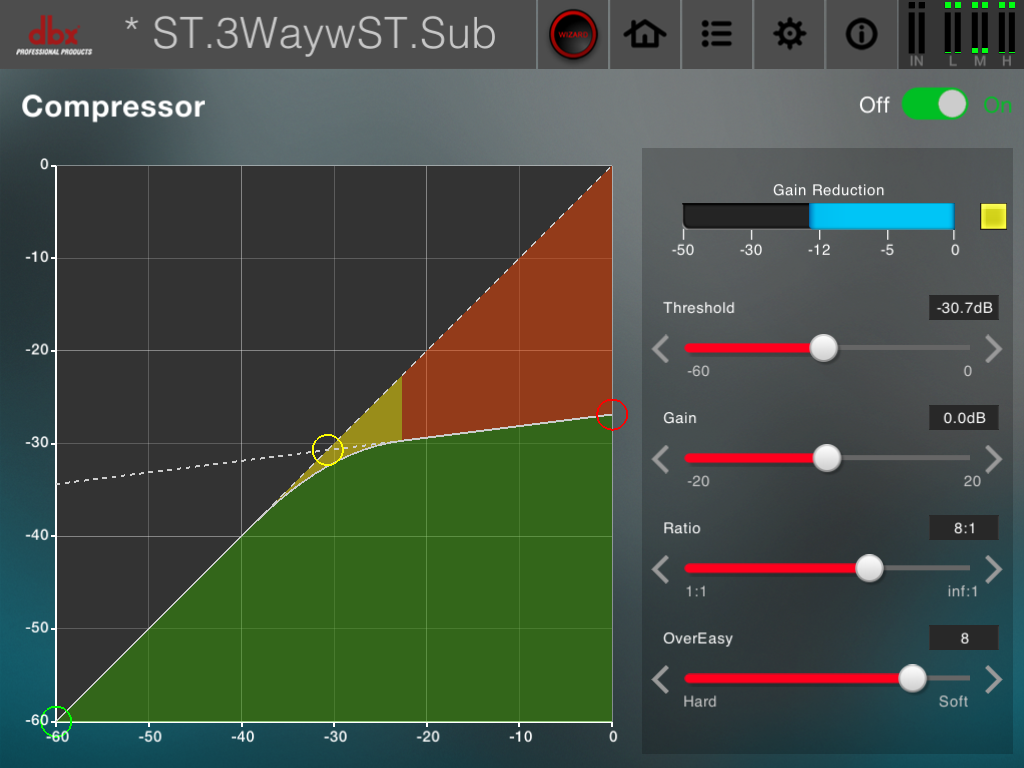This screenshot has width=1024, height=768.
Task: Click the yellow threshold circle on graph
Action: point(327,450)
